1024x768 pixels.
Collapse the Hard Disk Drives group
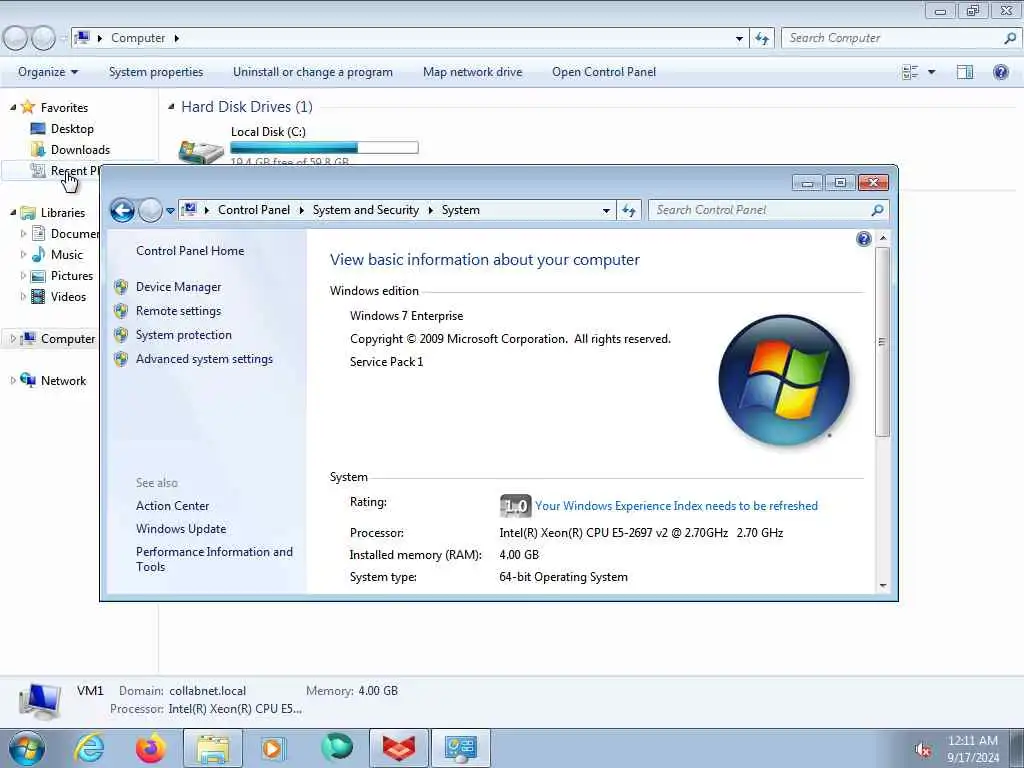(x=171, y=106)
